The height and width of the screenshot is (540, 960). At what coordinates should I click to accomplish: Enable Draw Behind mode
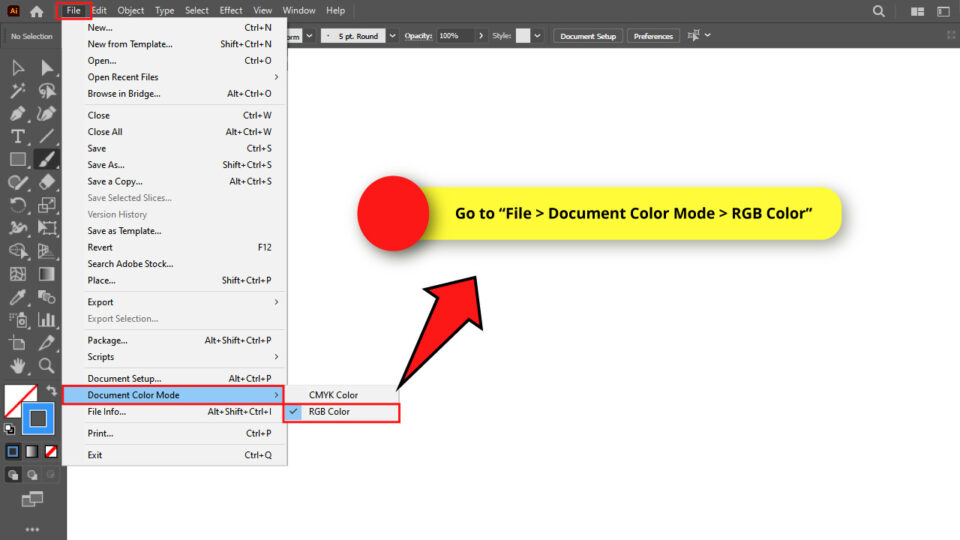coord(32,474)
